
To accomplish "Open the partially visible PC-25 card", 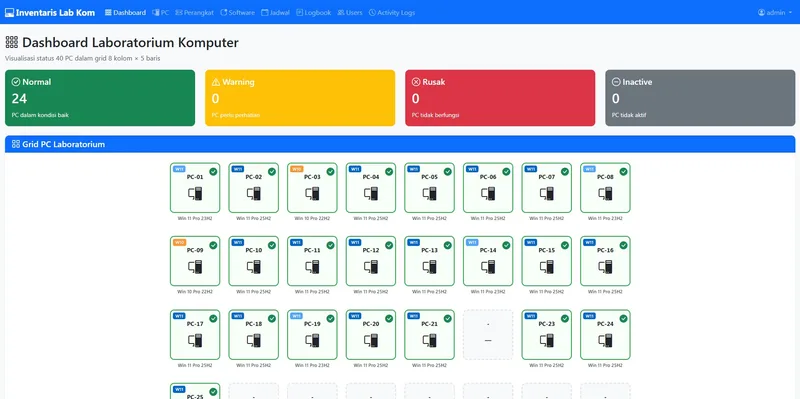I will click(195, 391).
